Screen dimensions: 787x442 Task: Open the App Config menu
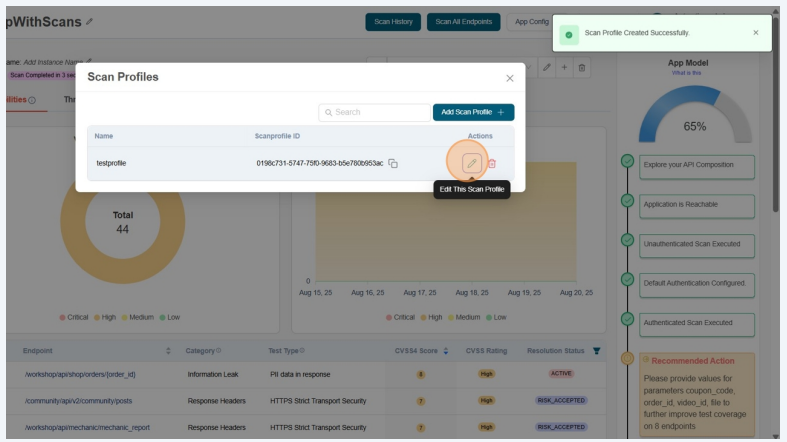(530, 22)
